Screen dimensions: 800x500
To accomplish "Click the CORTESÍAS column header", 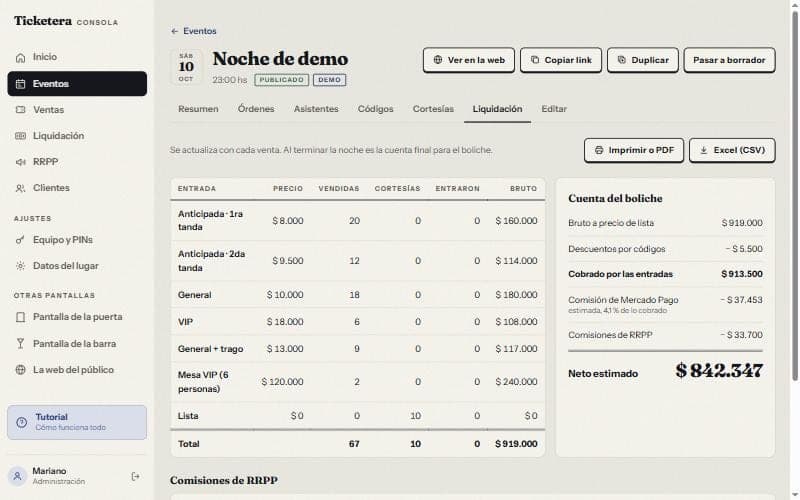I will 397,189.
